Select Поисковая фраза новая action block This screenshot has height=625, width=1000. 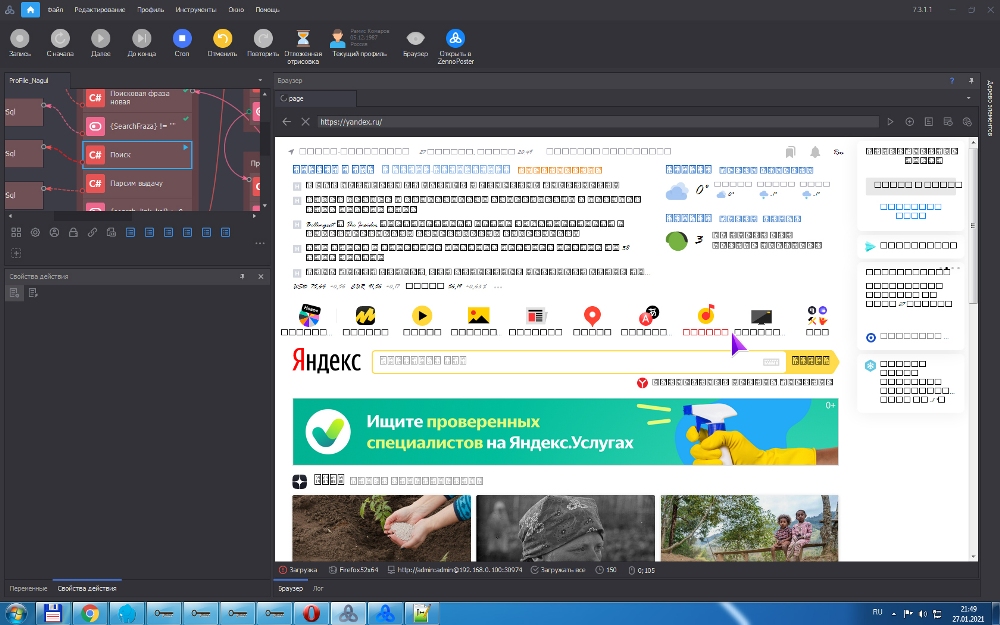(137, 98)
